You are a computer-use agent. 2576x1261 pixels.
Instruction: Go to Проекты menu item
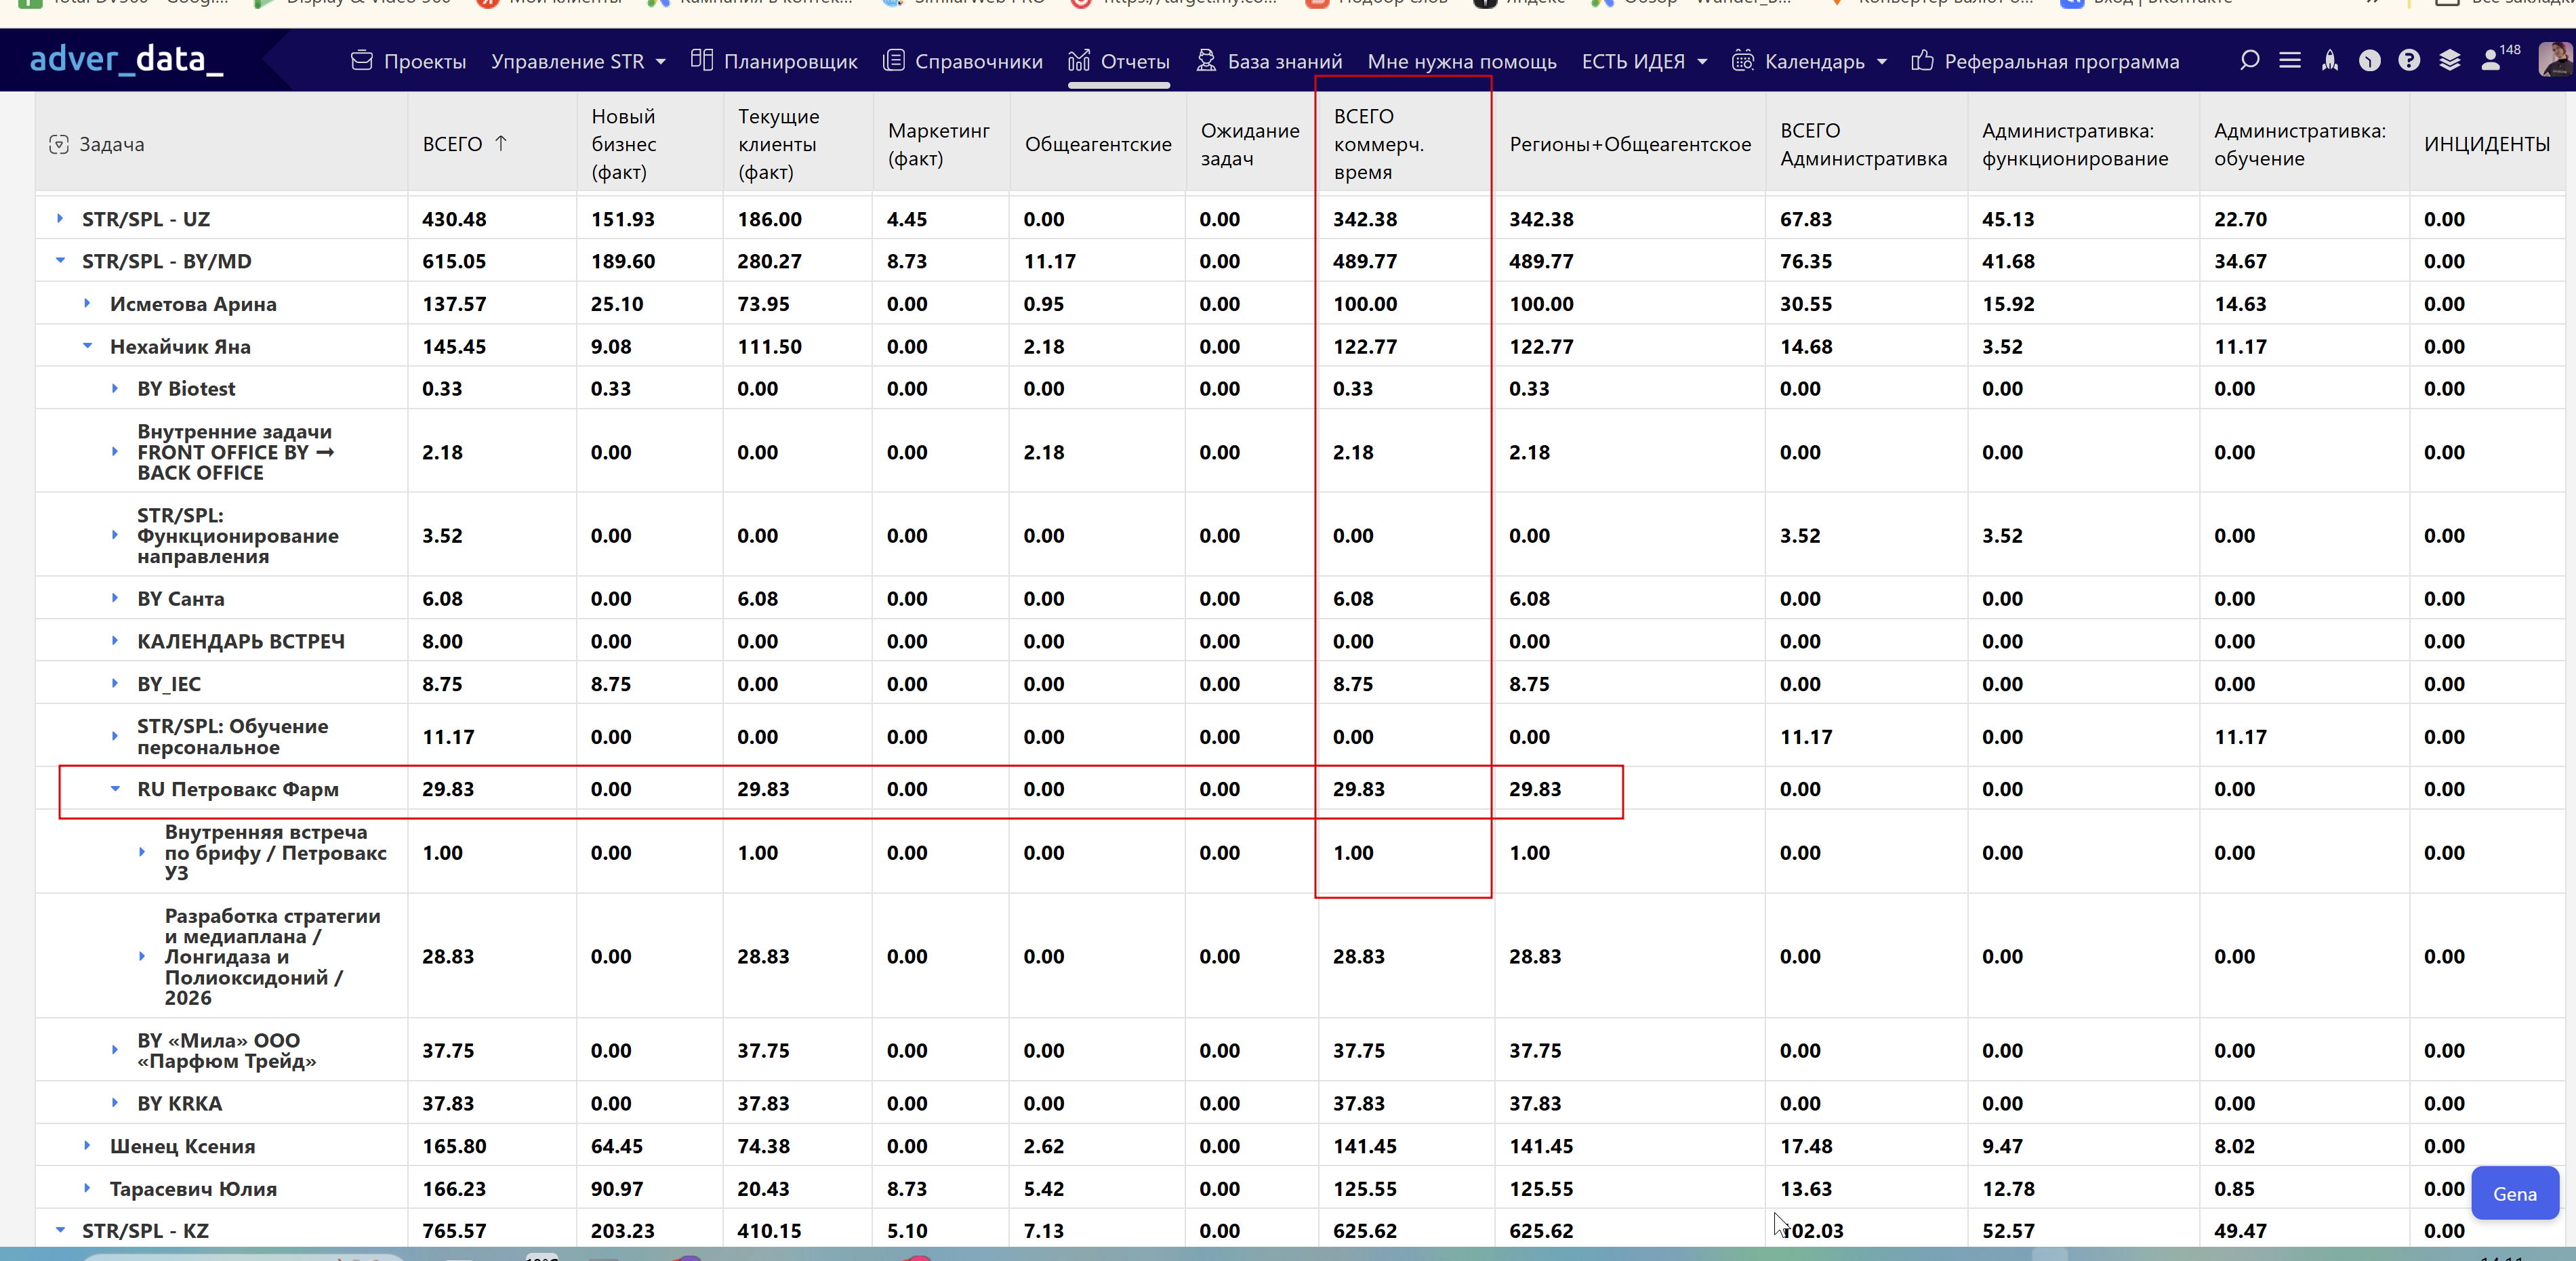409,62
